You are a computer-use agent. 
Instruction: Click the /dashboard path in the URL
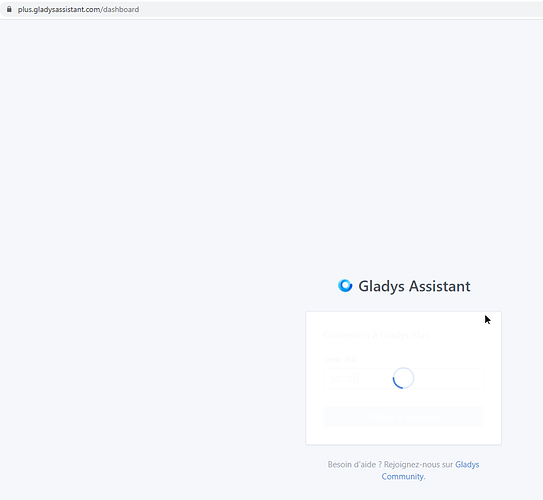120,9
